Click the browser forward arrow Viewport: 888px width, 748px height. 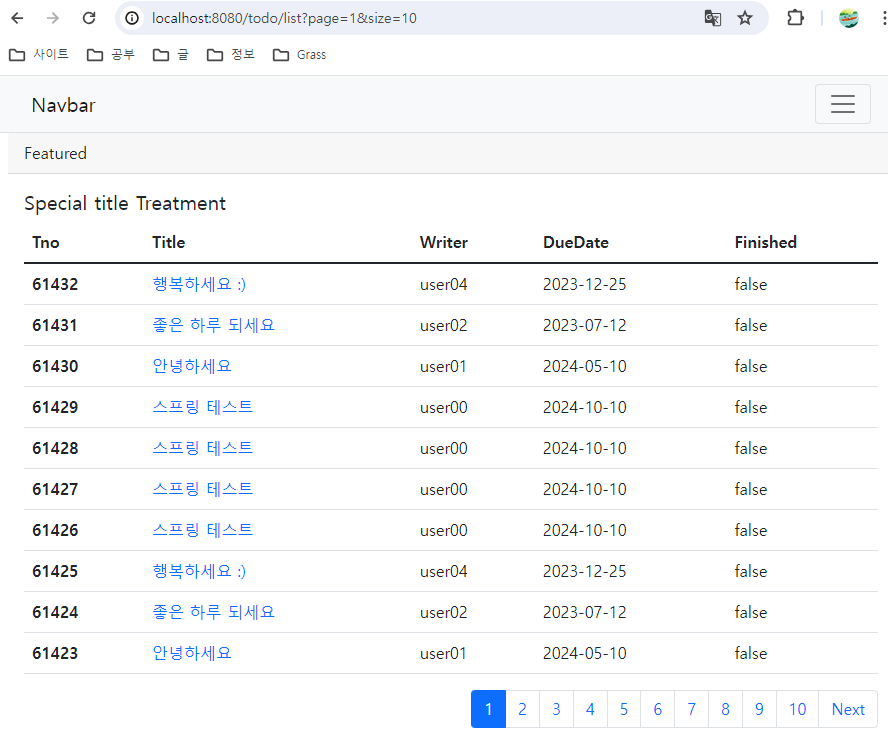click(x=53, y=18)
